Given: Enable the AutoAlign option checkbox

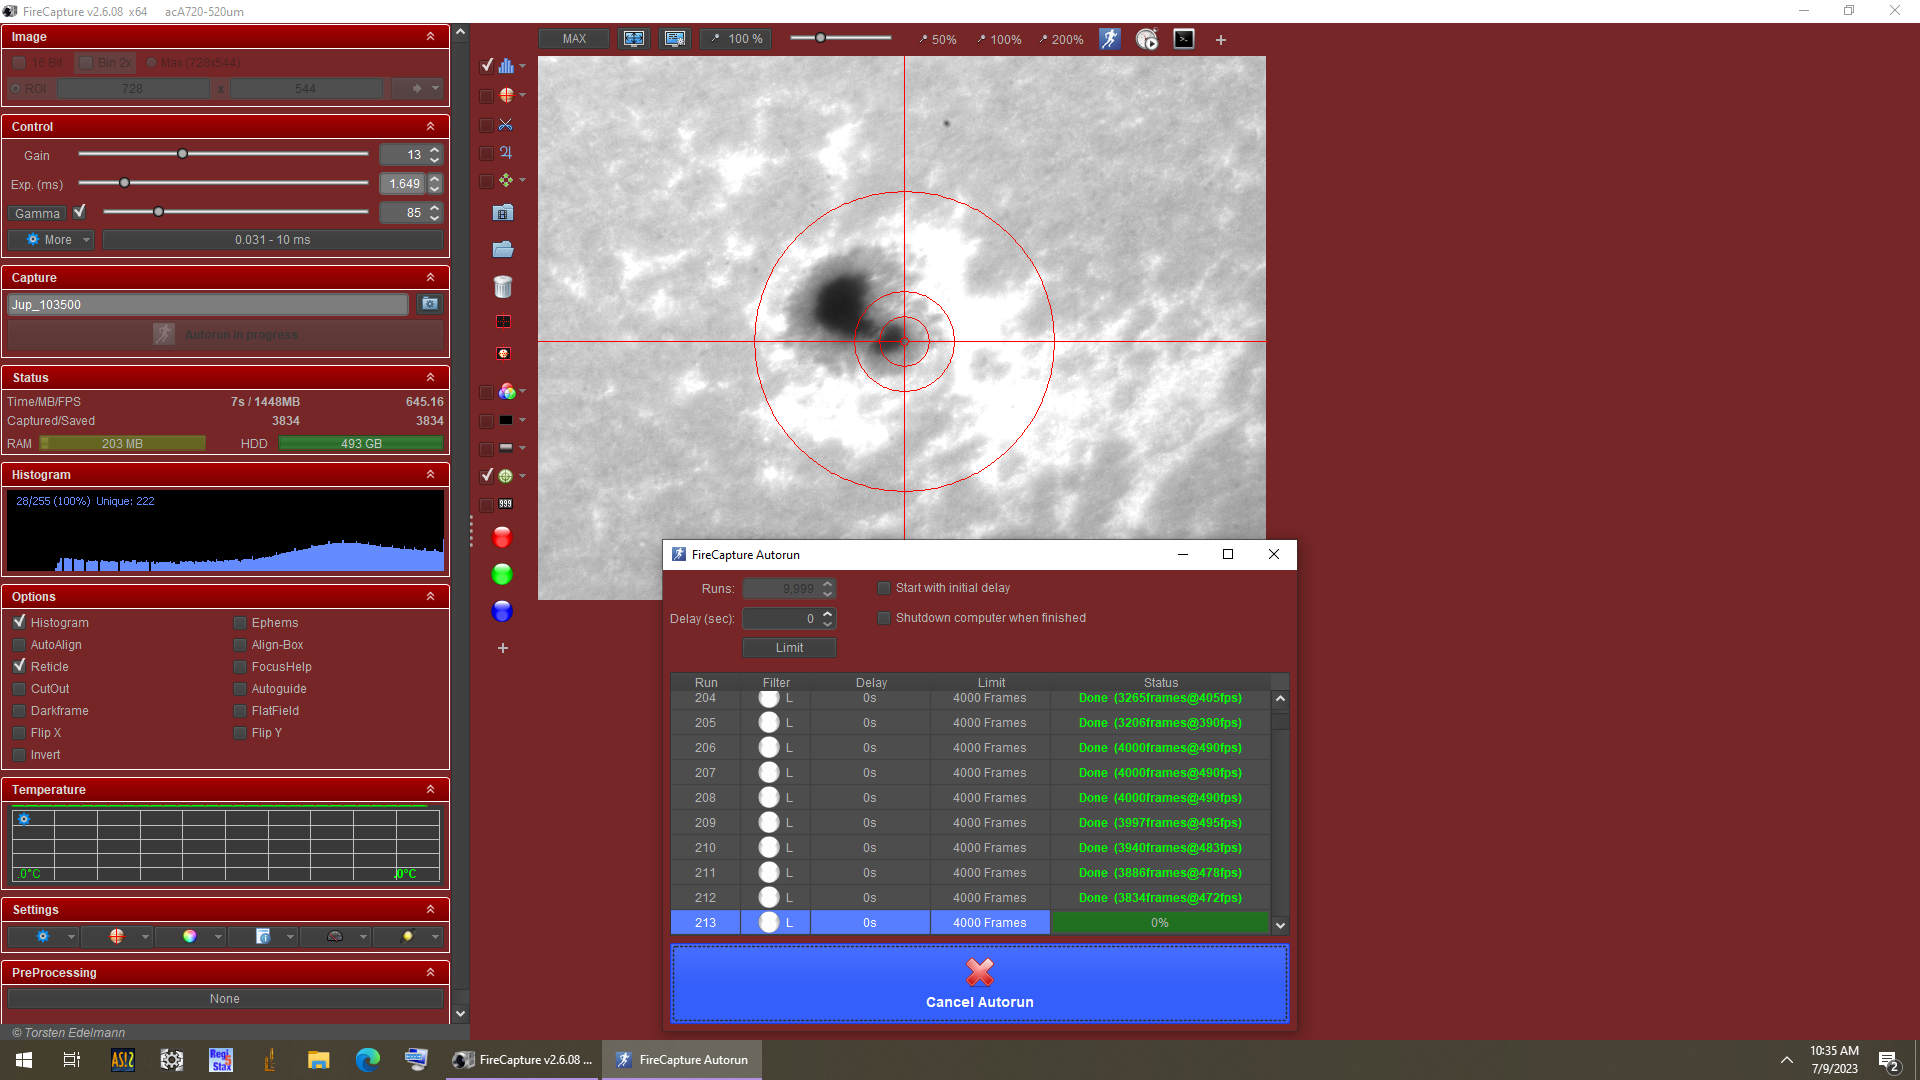Looking at the screenshot, I should [20, 645].
